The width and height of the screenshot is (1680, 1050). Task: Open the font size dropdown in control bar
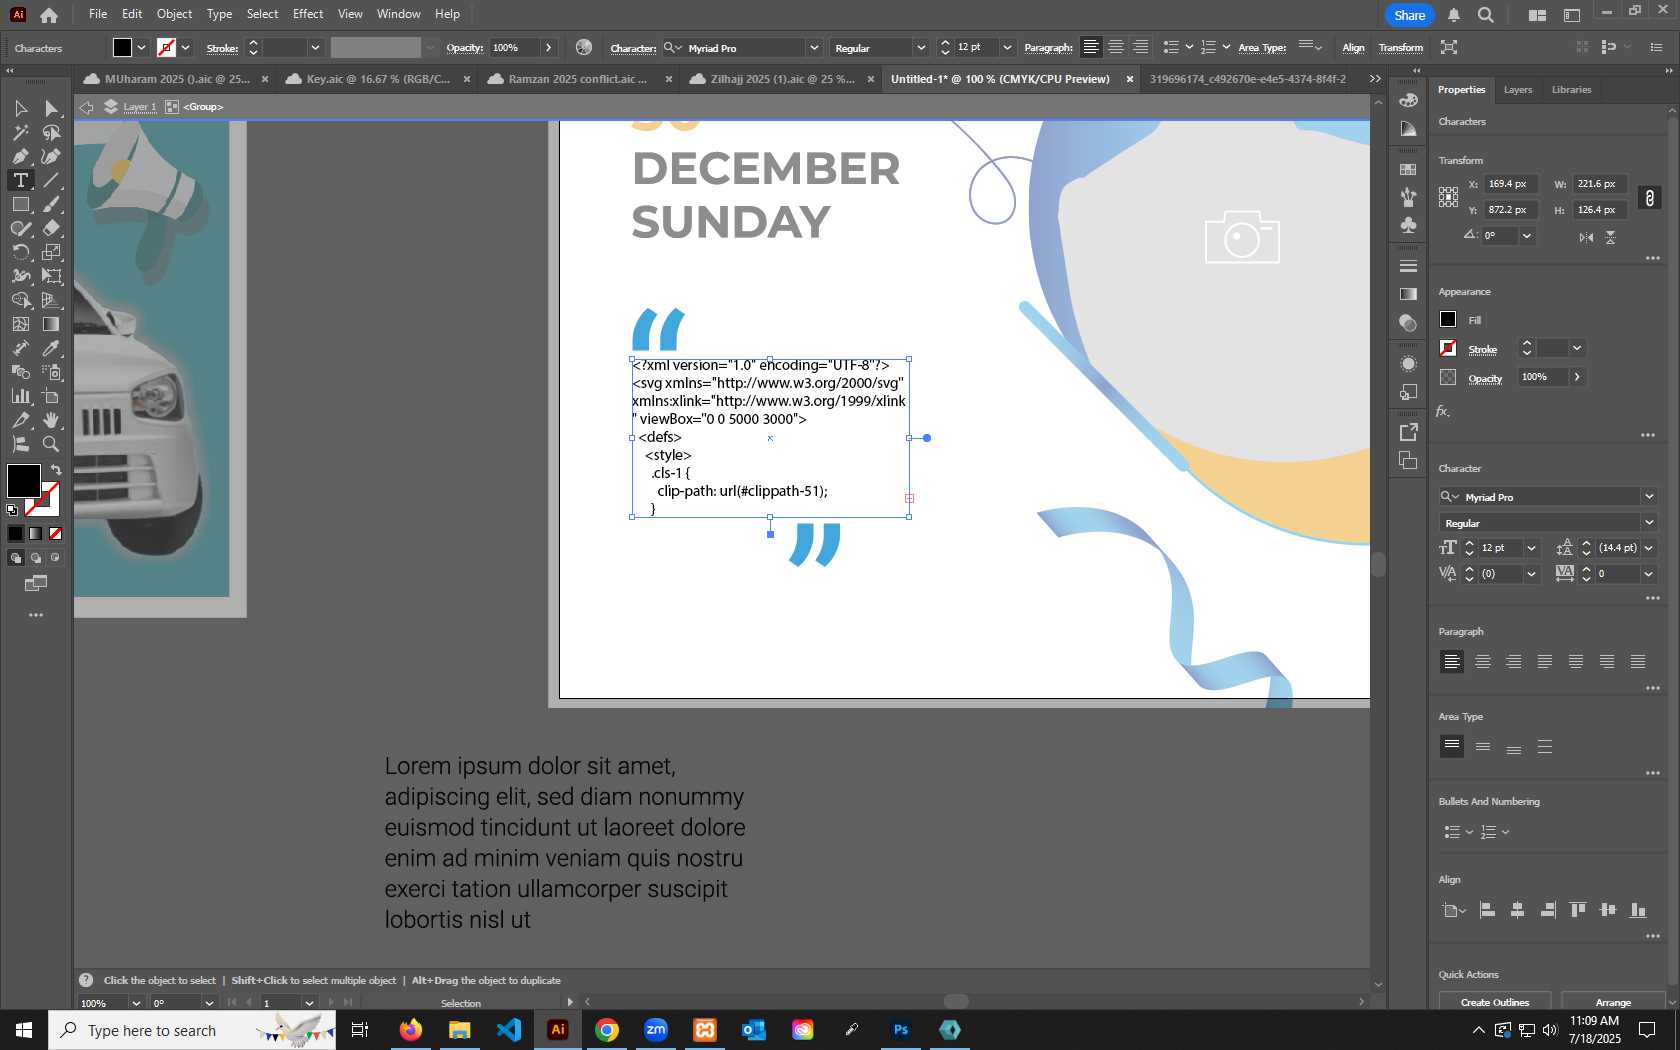1007,47
